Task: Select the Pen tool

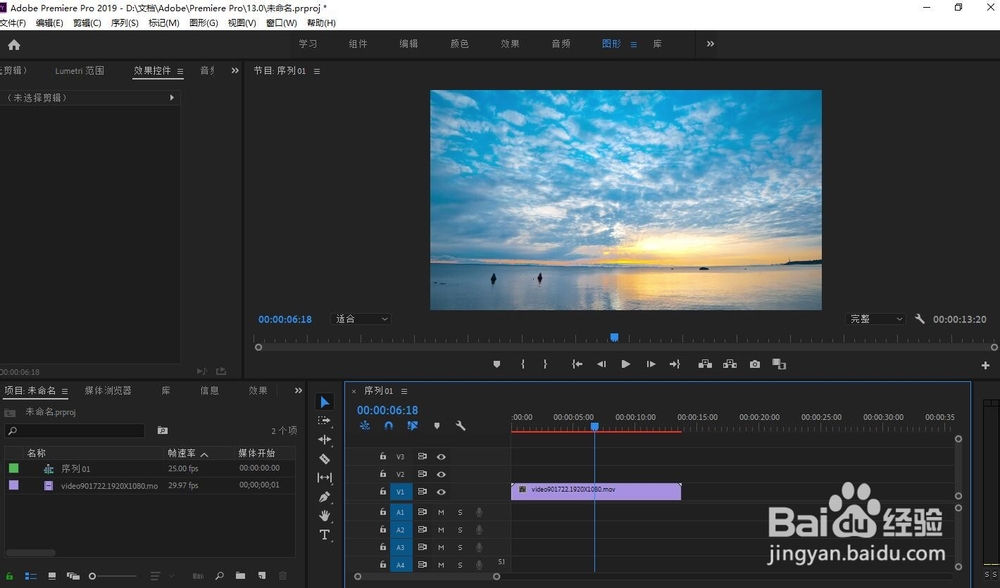Action: click(325, 497)
